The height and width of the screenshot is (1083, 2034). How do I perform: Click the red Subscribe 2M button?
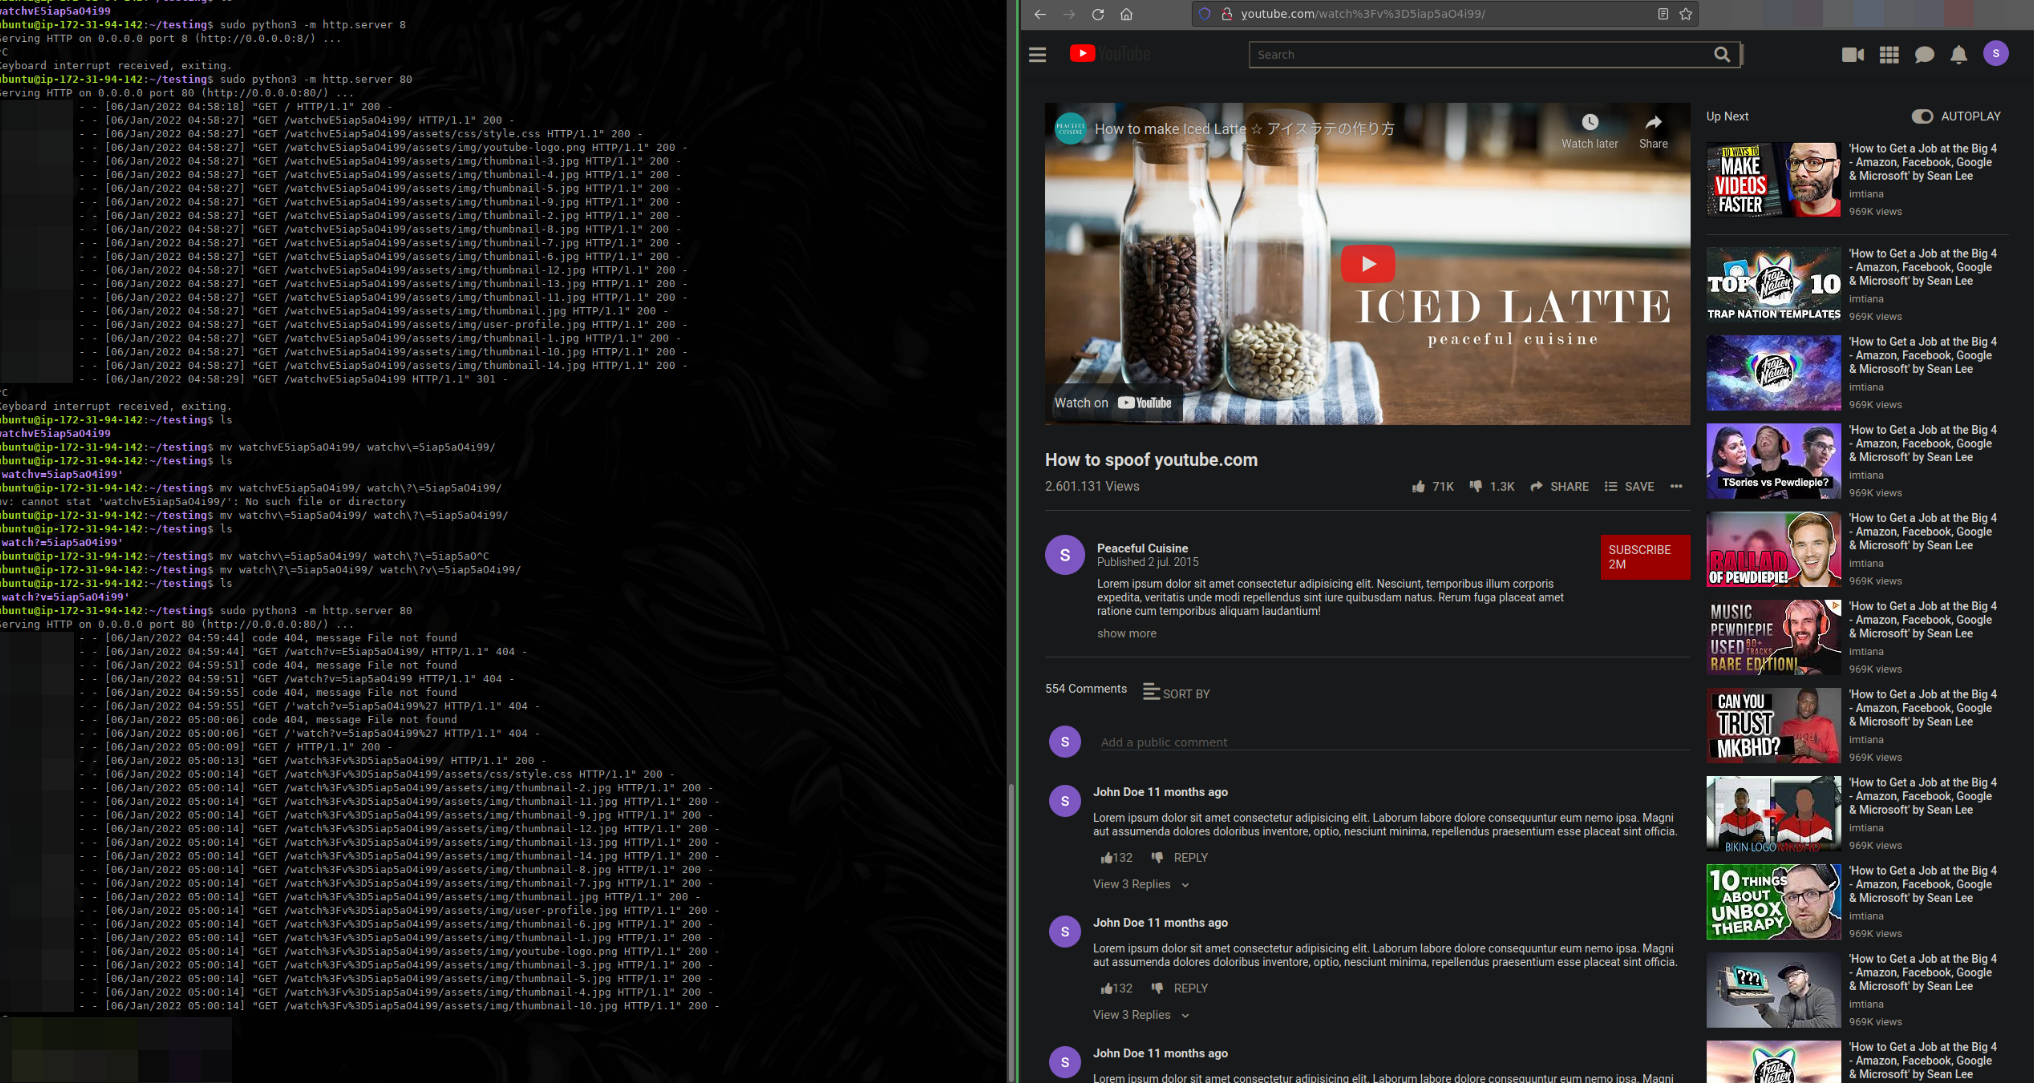pyautogui.click(x=1644, y=557)
